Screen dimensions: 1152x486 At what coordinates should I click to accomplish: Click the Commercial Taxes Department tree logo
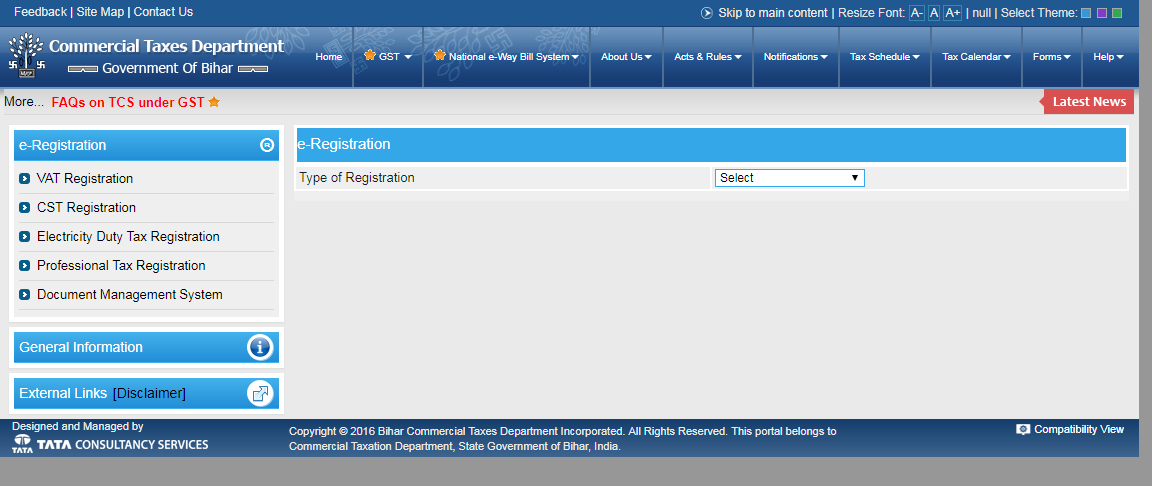pos(25,57)
